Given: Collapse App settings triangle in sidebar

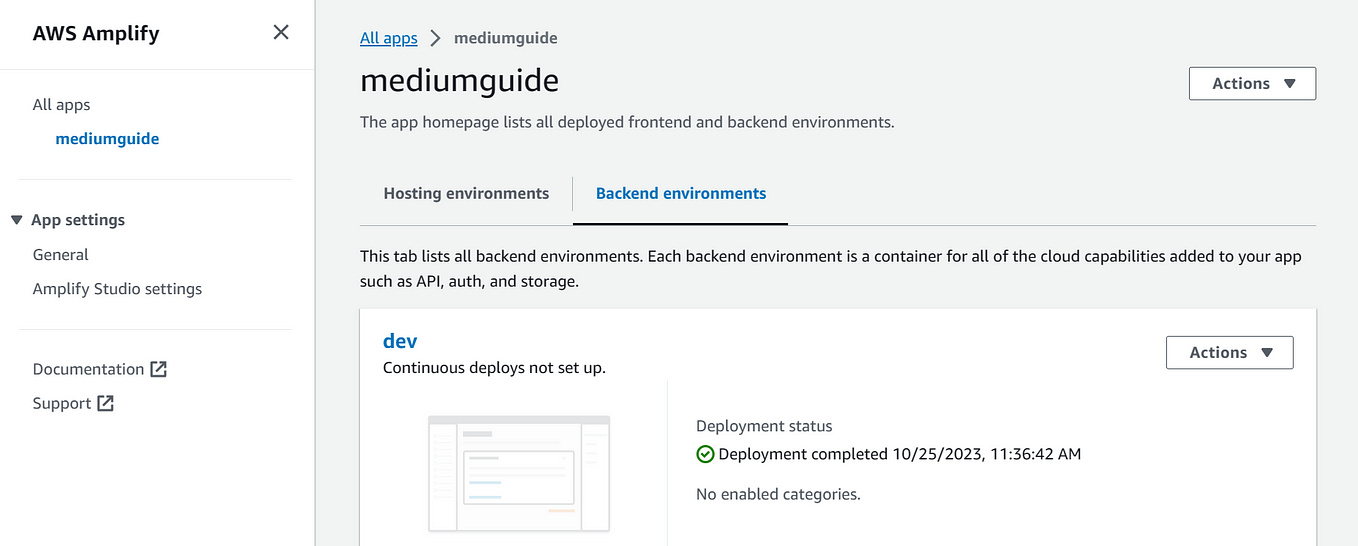Looking at the screenshot, I should point(17,220).
